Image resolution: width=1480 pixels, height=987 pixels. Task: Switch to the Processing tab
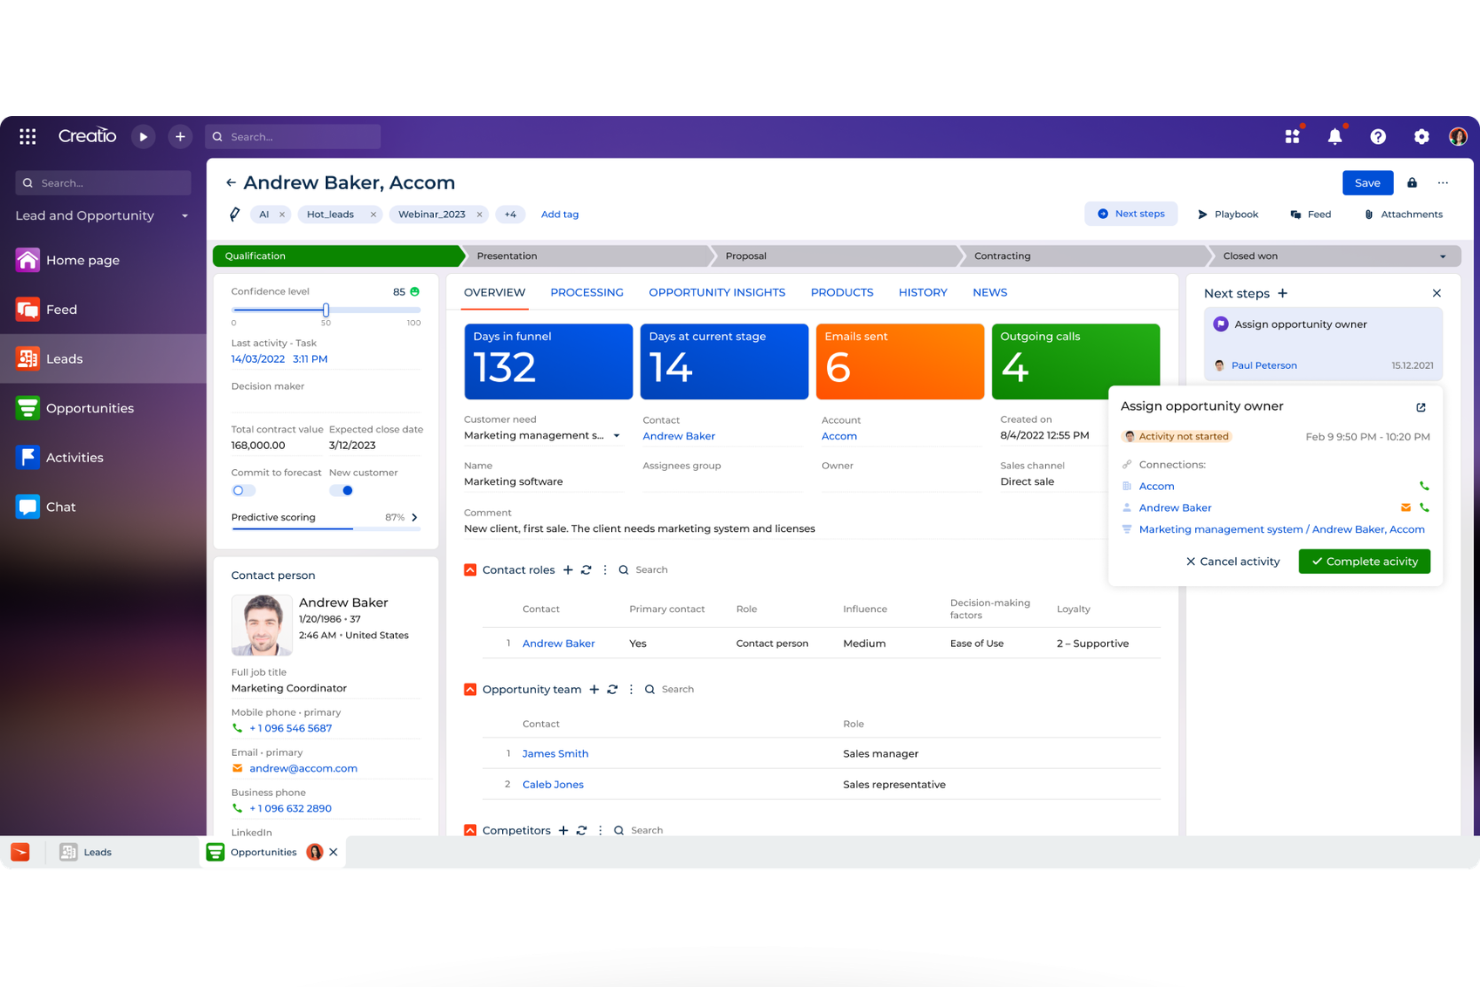587,293
